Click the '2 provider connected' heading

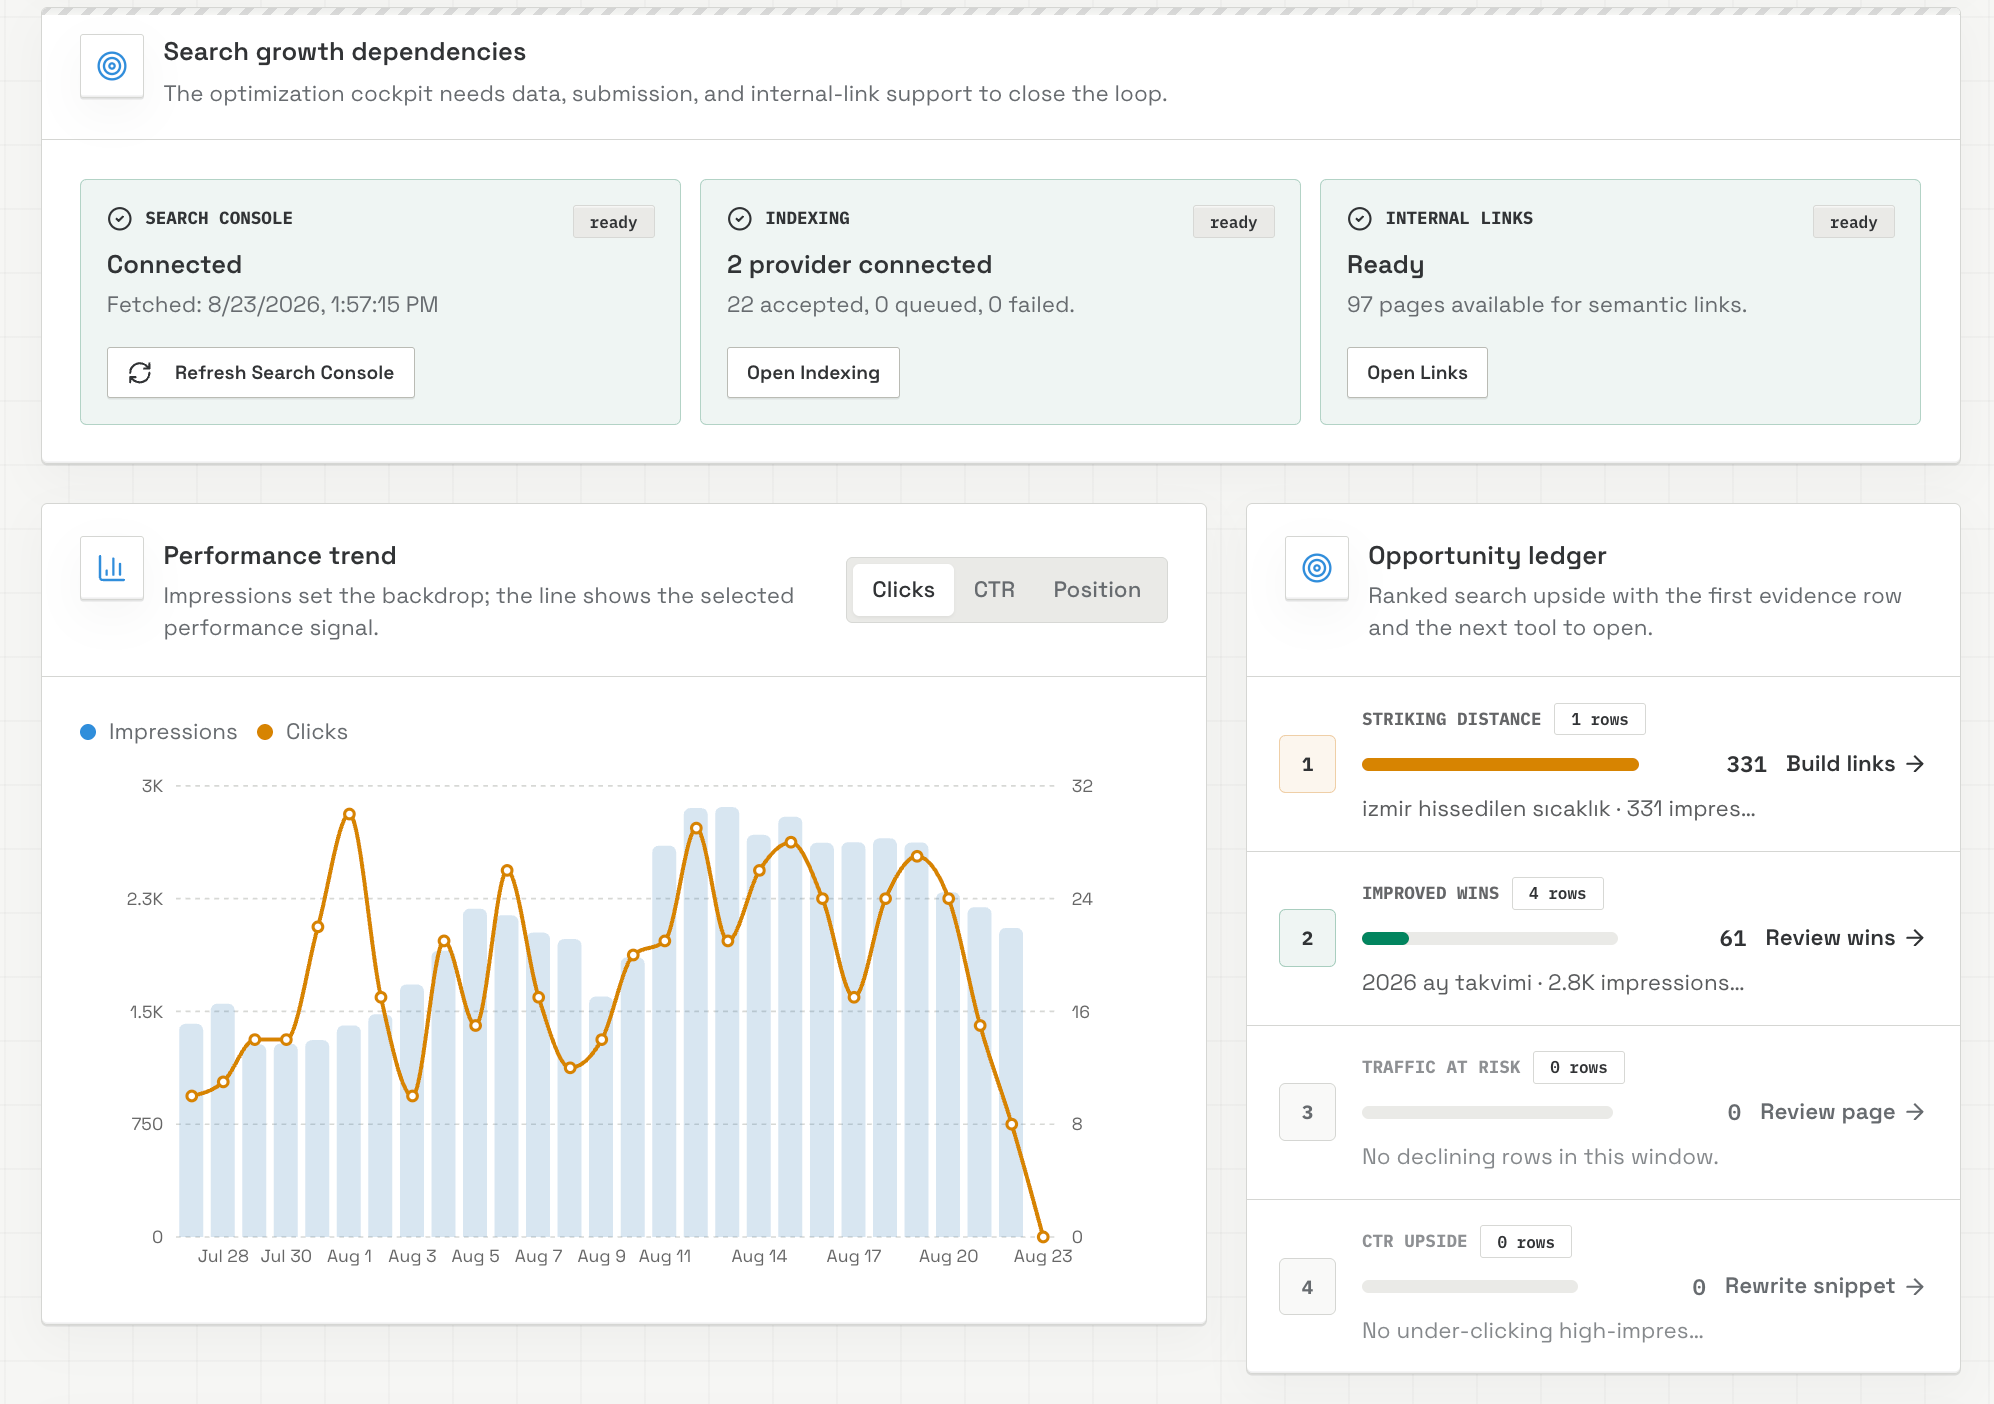[x=859, y=264]
